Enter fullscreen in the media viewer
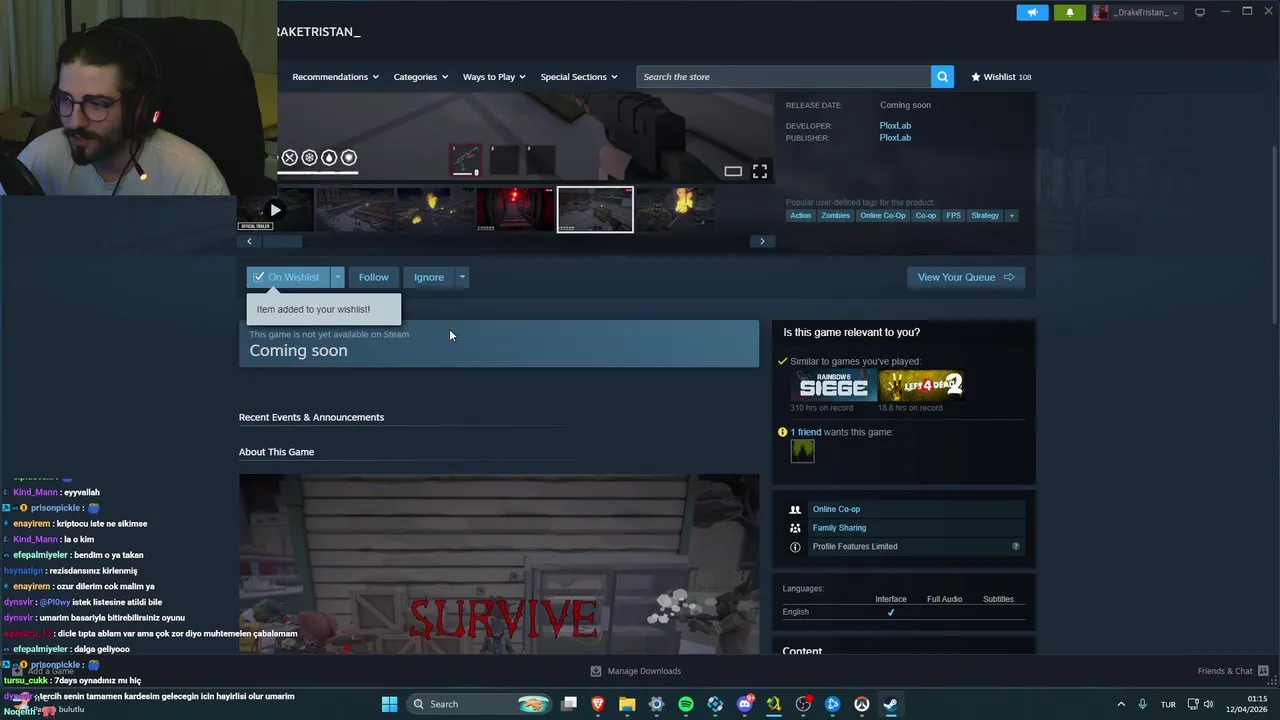The image size is (1280, 720). pos(760,172)
